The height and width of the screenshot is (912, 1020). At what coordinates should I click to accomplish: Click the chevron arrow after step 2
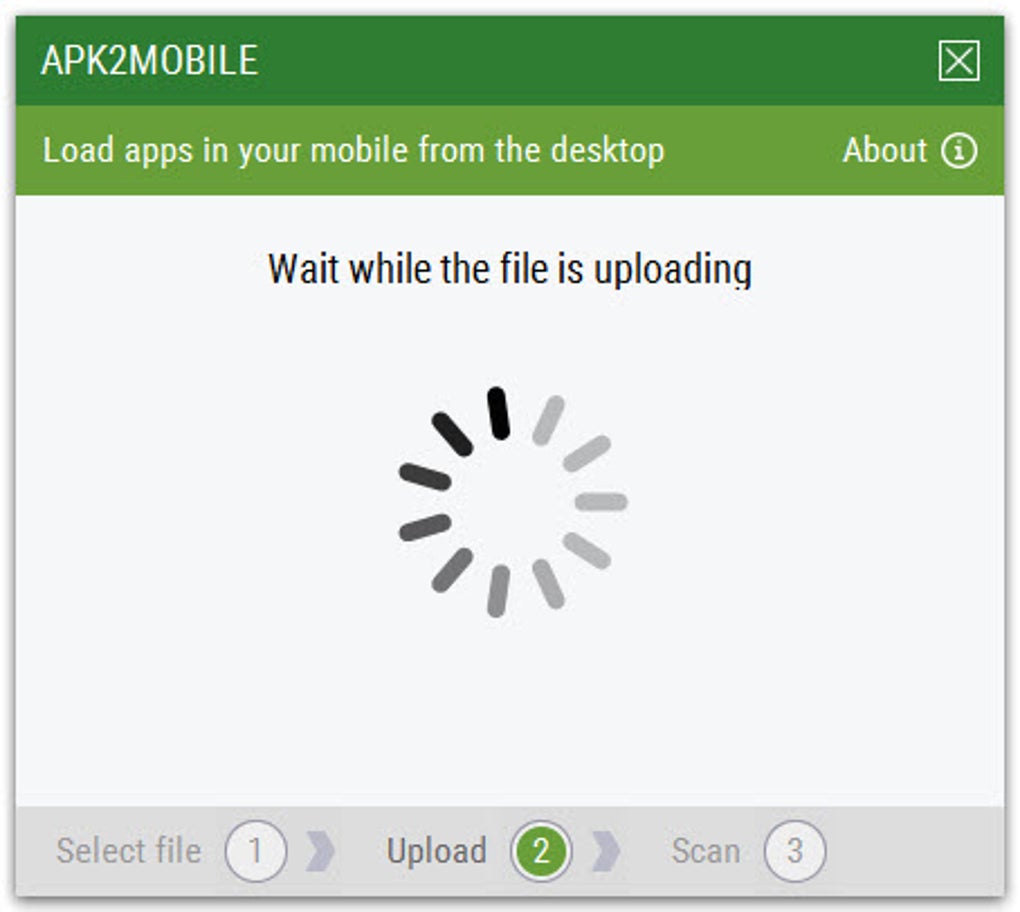click(606, 851)
